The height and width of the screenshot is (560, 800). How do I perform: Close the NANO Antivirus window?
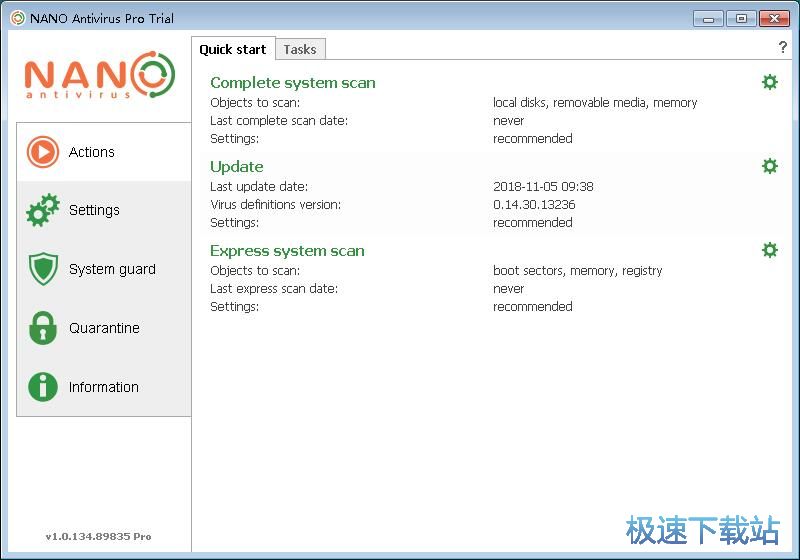[x=774, y=19]
